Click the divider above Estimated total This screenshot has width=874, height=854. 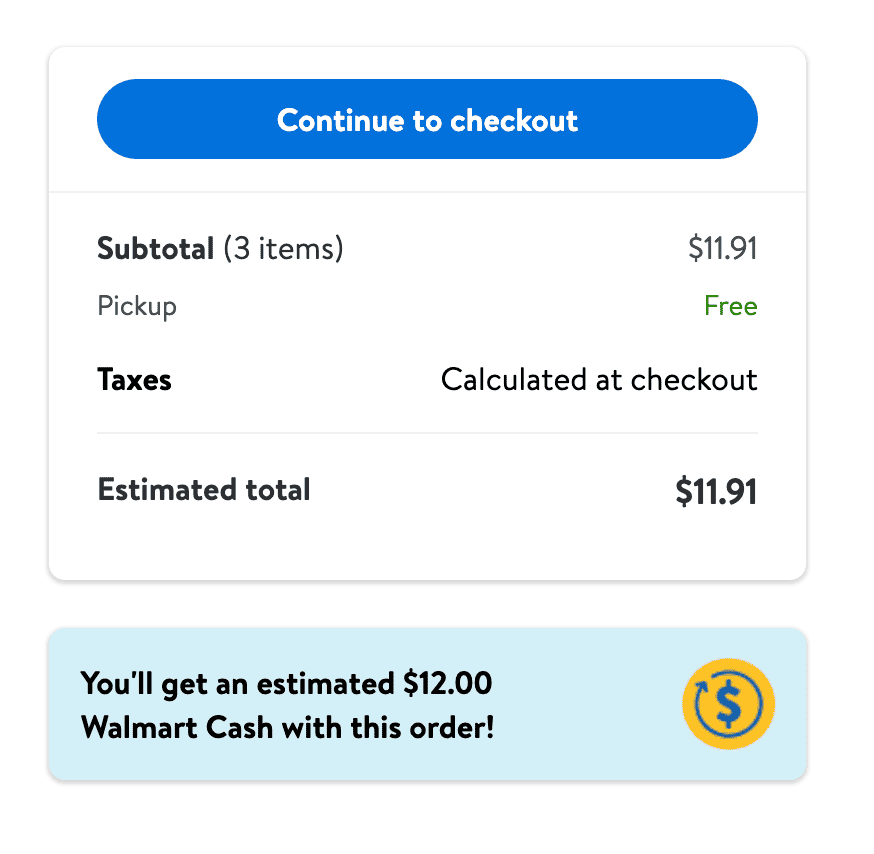click(x=427, y=433)
